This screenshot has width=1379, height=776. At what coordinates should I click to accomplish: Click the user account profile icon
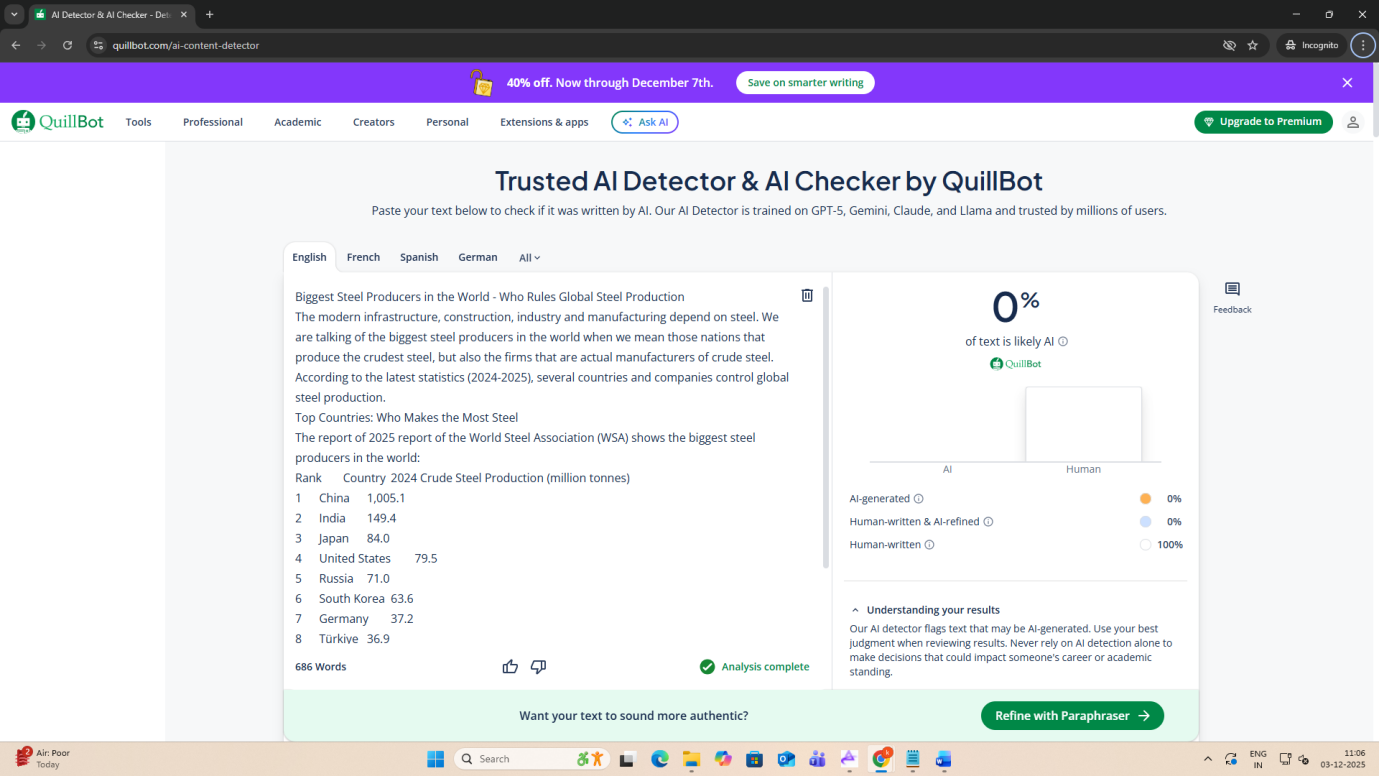tap(1352, 122)
